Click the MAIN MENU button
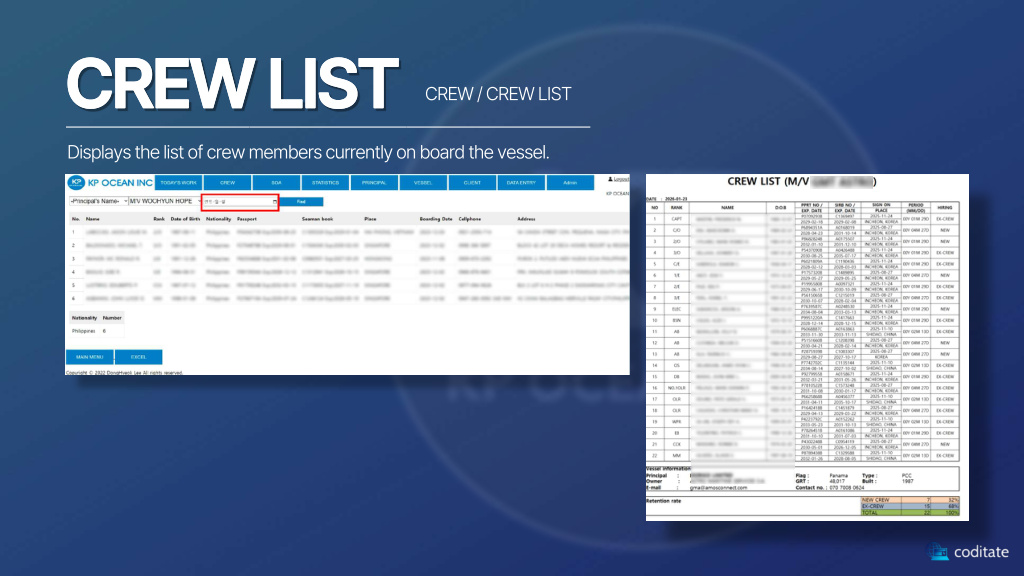This screenshot has height=576, width=1024. coord(89,356)
